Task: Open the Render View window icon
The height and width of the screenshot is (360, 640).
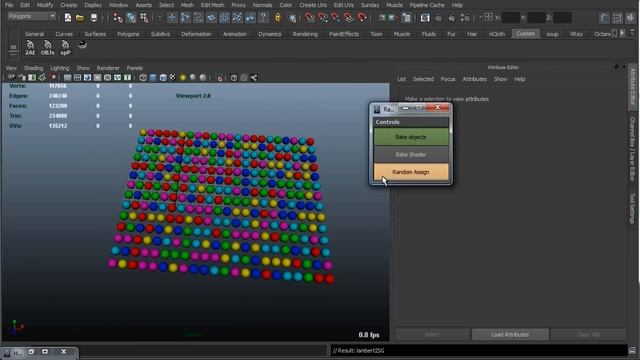Action: pyautogui.click(x=425, y=18)
